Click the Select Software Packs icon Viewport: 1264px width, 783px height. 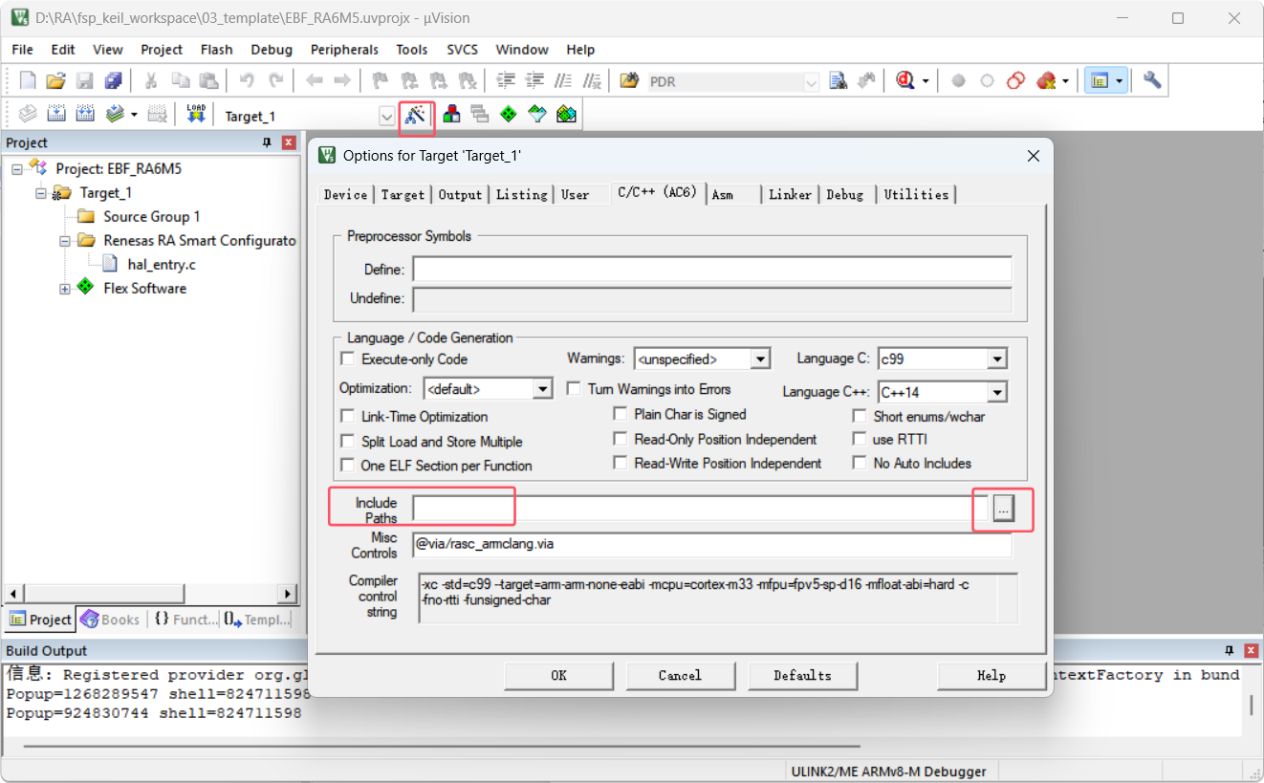point(537,115)
